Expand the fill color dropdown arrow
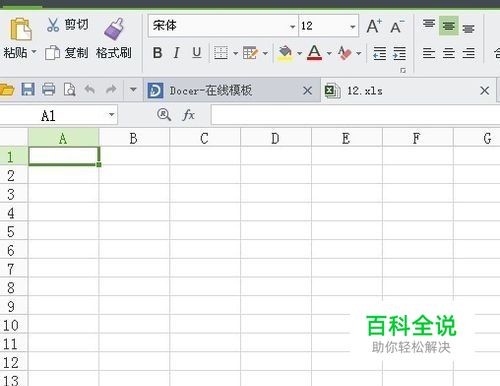Image resolution: width=500 pixels, height=386 pixels. [299, 53]
